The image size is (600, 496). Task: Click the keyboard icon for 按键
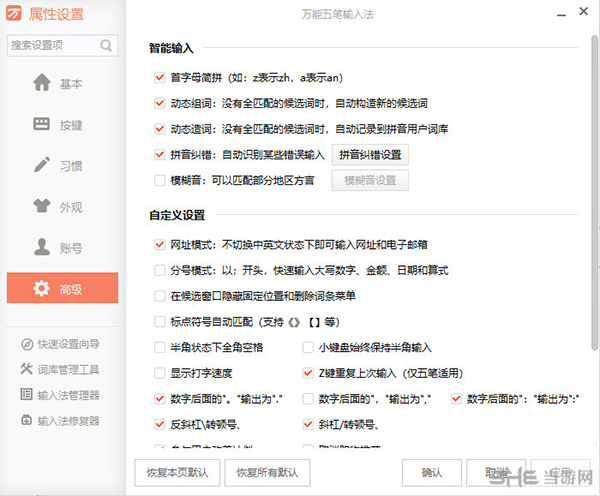42,124
